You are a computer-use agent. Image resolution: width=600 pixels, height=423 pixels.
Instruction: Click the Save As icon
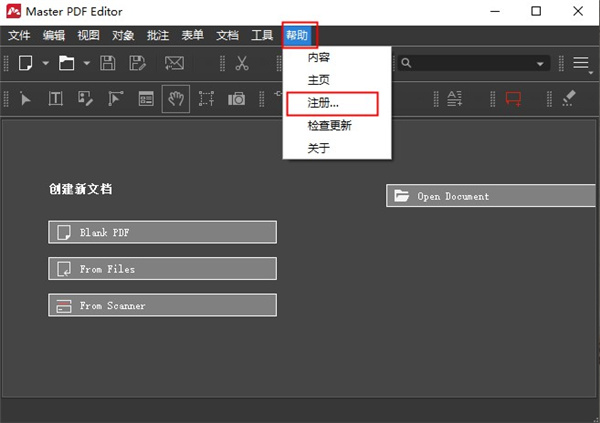point(137,63)
